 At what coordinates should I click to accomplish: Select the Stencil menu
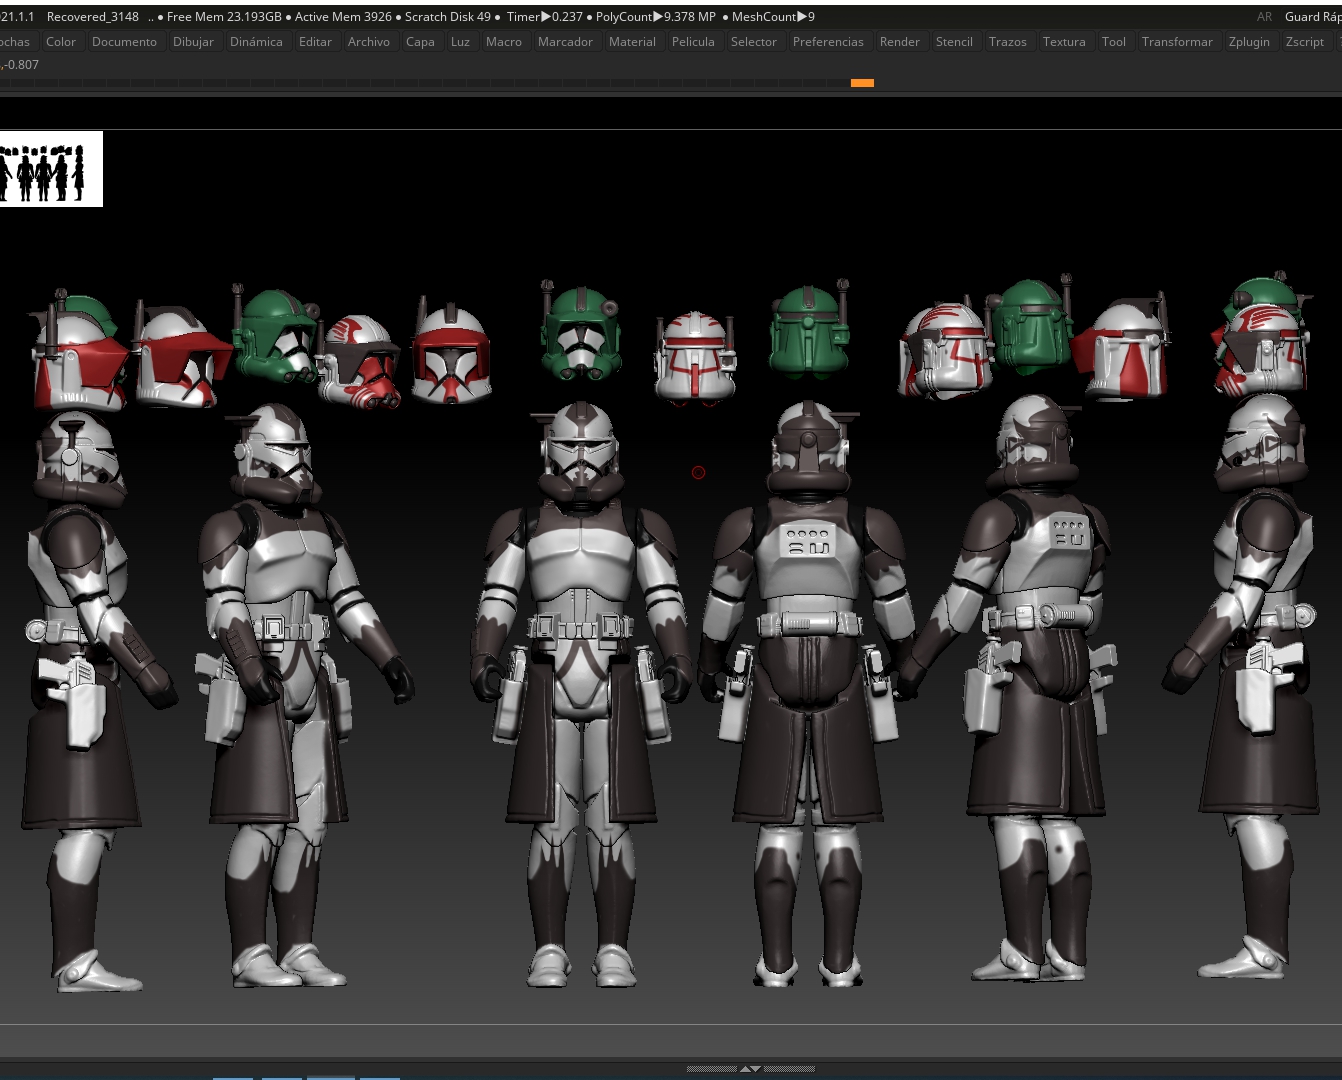point(954,42)
